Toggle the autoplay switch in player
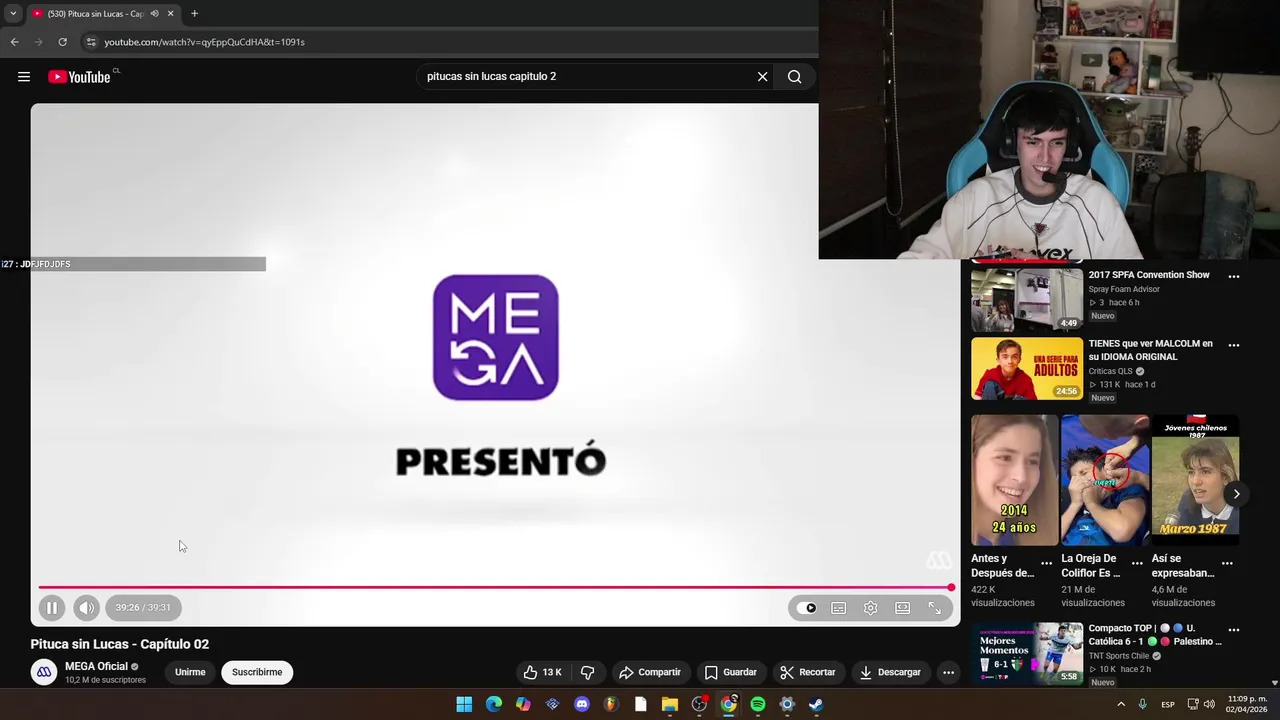1280x720 pixels. [807, 608]
